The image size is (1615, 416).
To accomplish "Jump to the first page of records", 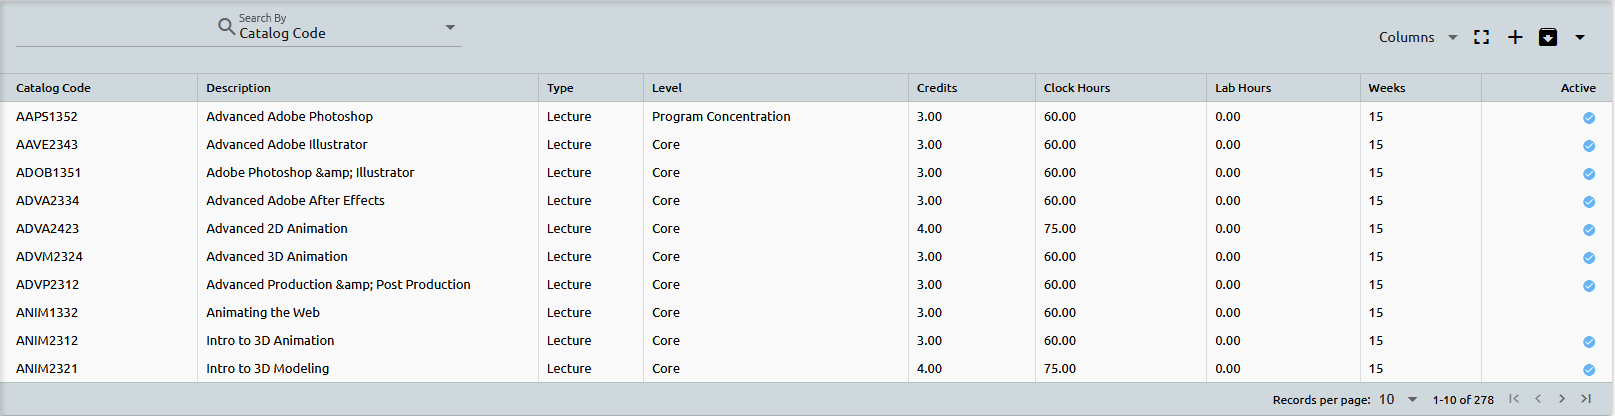I will pyautogui.click(x=1514, y=399).
